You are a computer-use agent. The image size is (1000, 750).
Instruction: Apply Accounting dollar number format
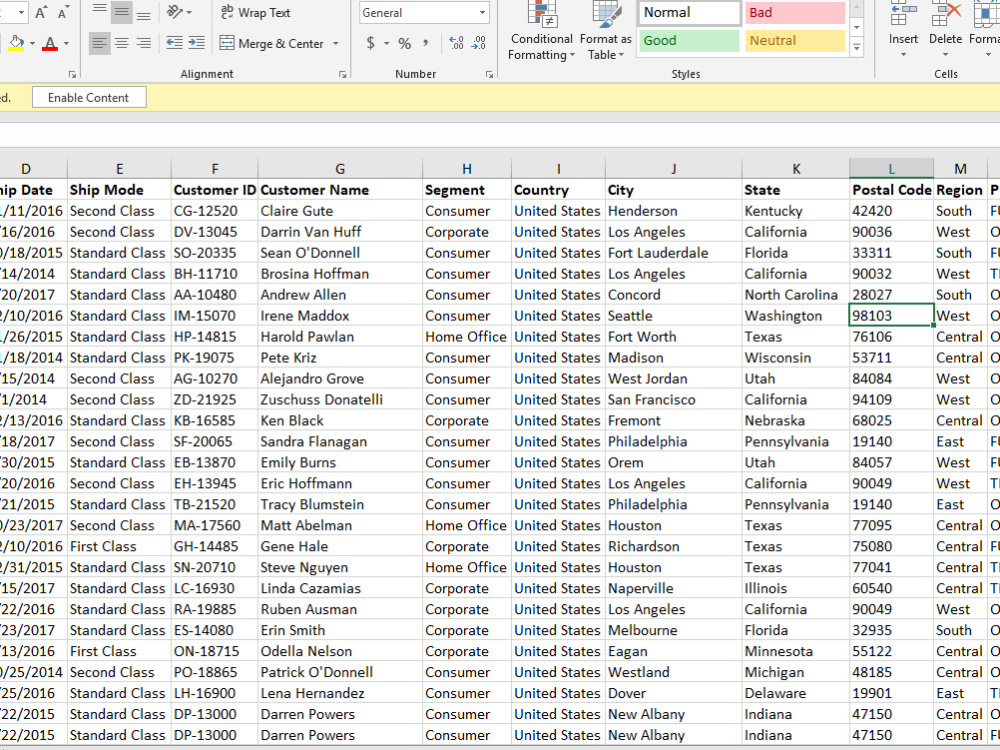point(371,43)
